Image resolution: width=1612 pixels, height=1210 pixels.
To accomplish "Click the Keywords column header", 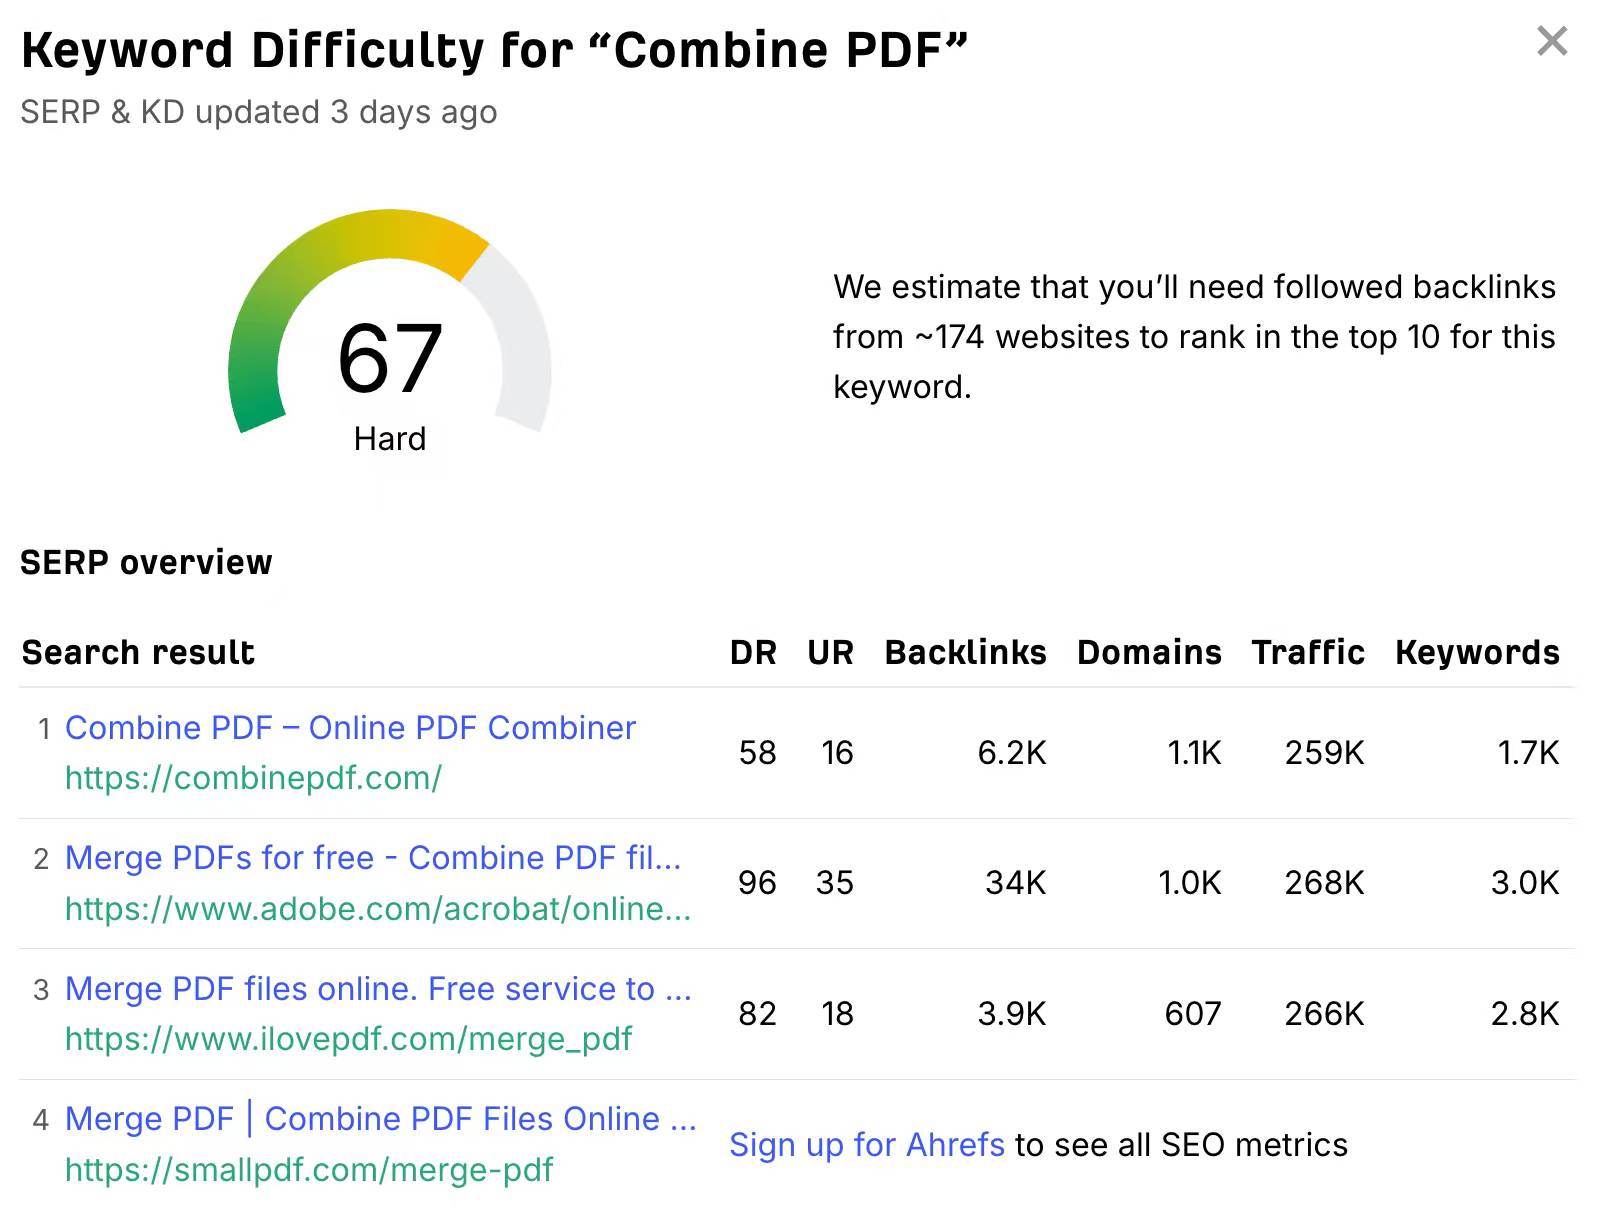I will coord(1477,653).
